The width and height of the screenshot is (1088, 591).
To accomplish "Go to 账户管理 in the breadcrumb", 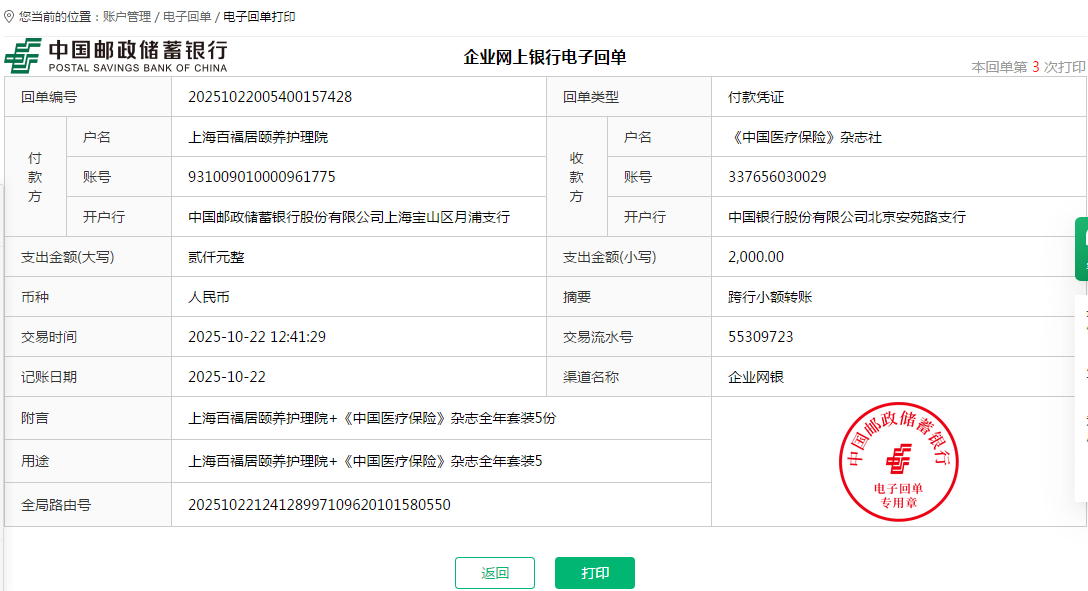I will coord(127,17).
